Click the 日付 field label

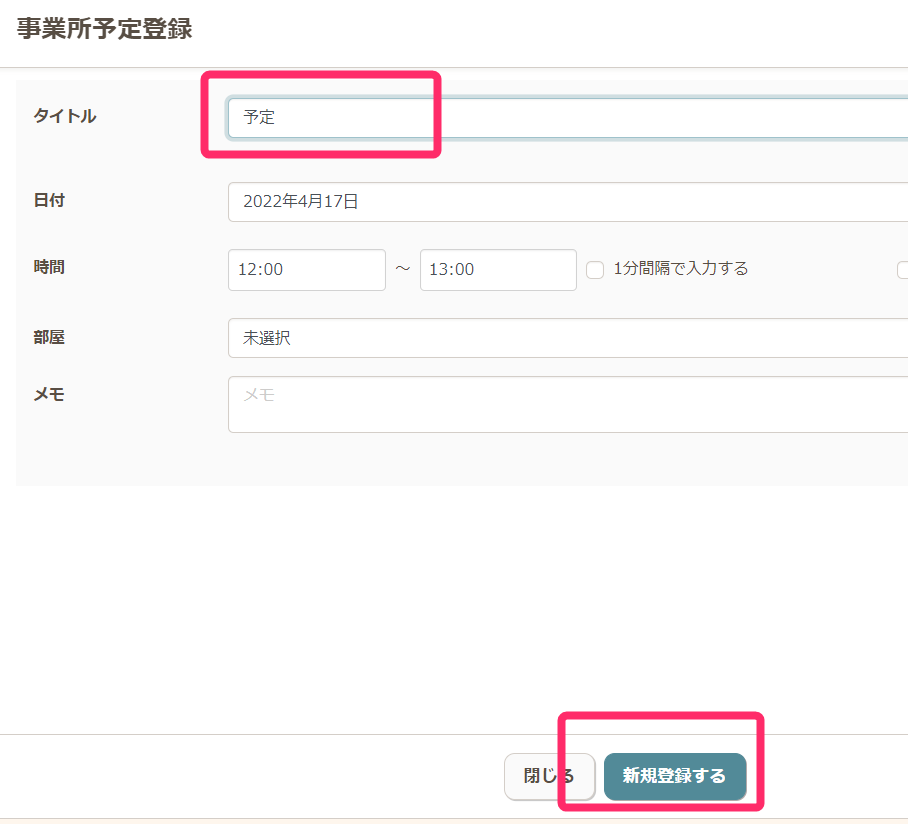pyautogui.click(x=49, y=200)
